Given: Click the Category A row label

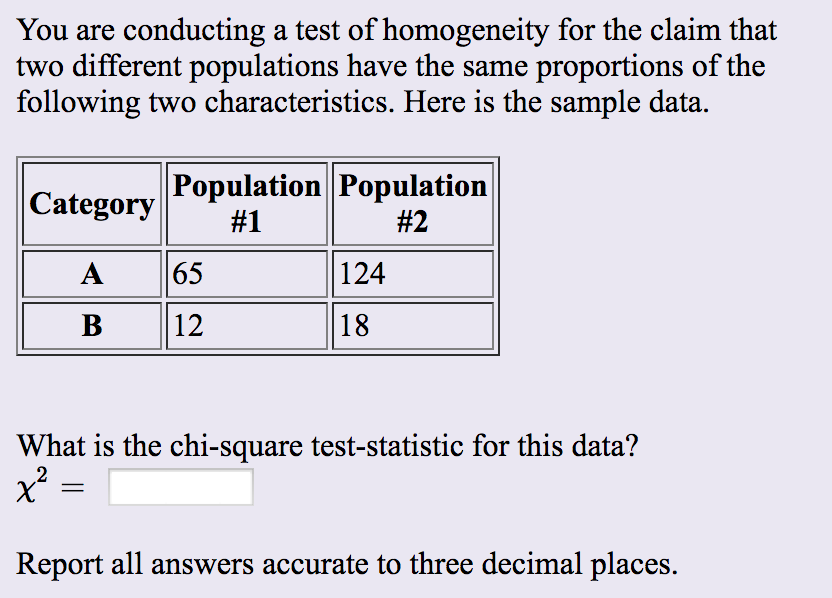Looking at the screenshot, I should tap(91, 273).
